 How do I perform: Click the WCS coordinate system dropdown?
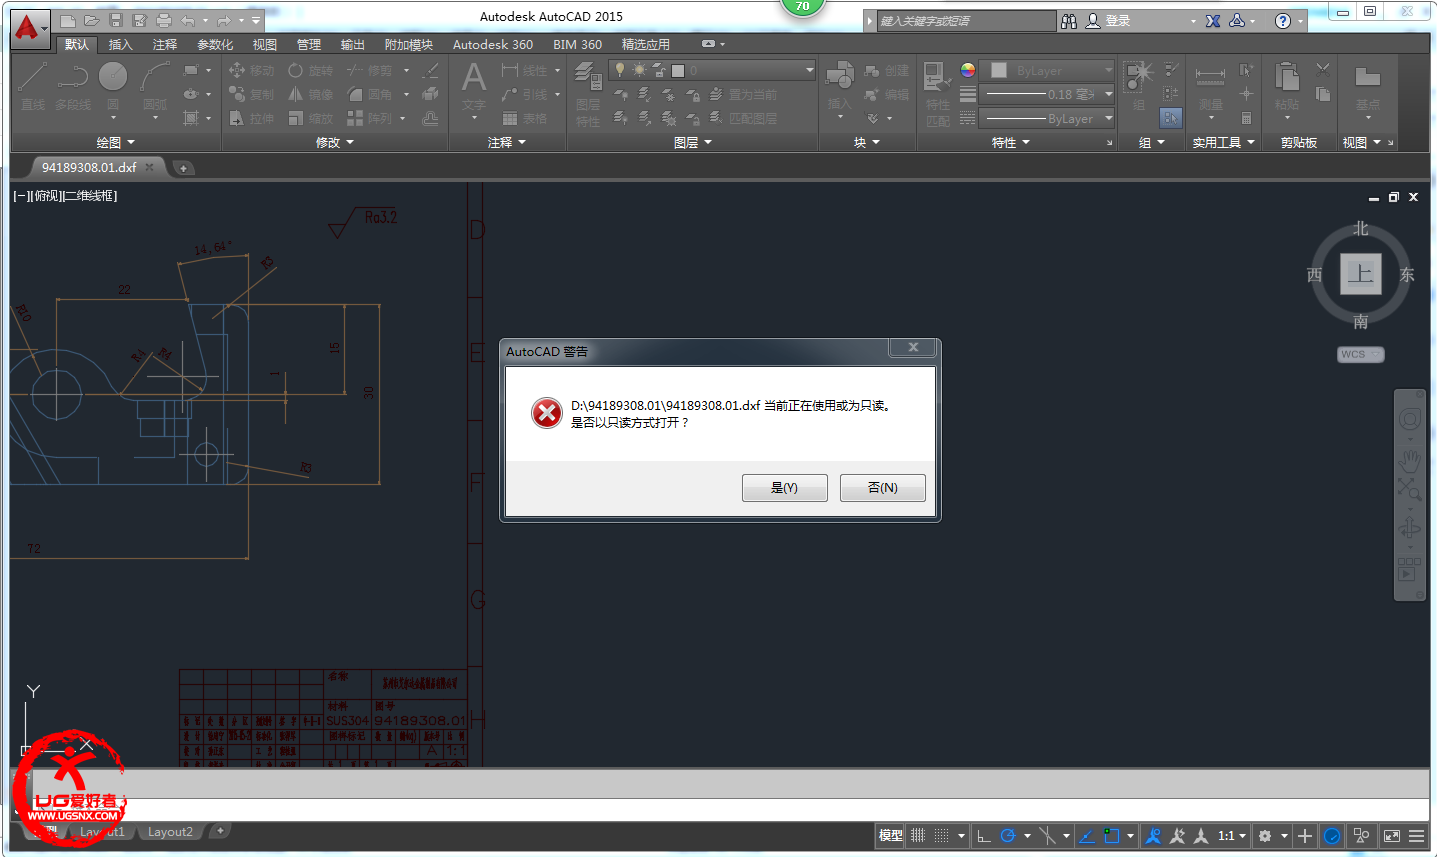[1360, 354]
